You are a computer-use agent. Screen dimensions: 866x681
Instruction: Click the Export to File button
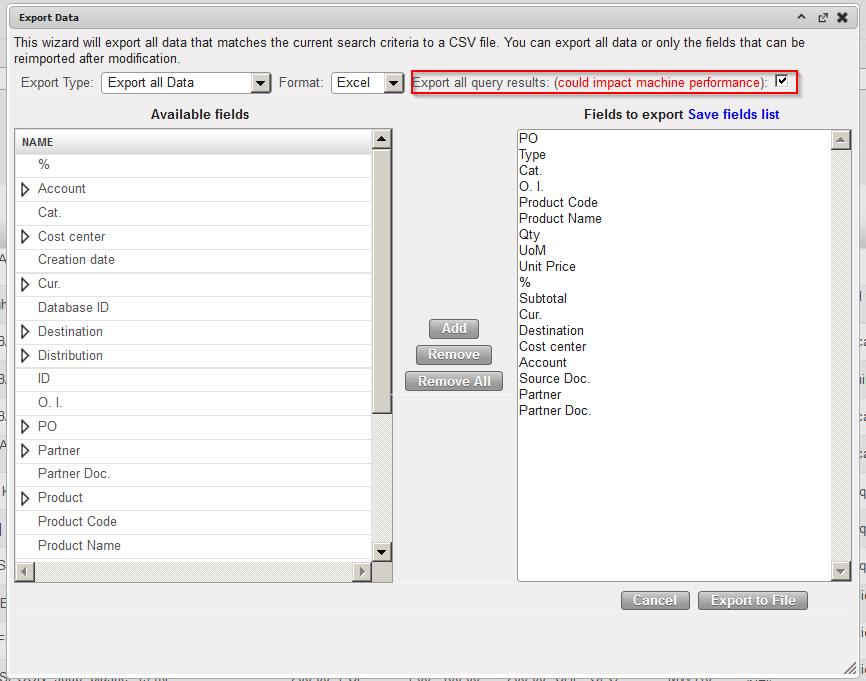[x=752, y=600]
